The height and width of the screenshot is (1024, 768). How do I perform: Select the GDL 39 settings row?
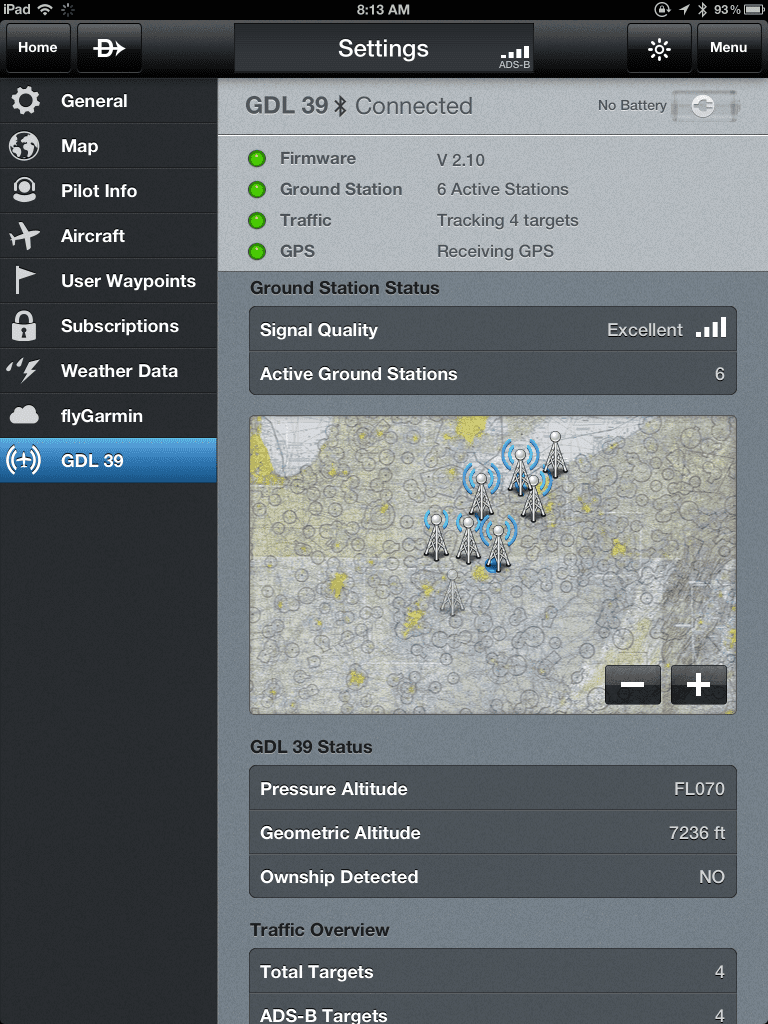coord(108,460)
